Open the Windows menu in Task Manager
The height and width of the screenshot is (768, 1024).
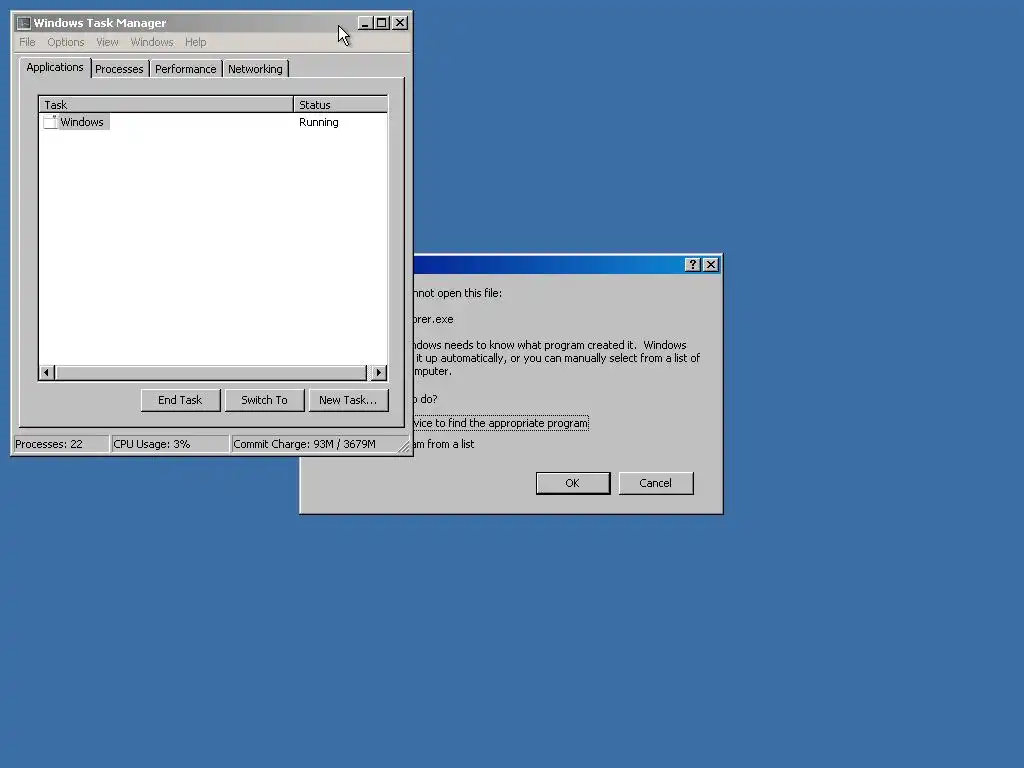click(x=152, y=42)
